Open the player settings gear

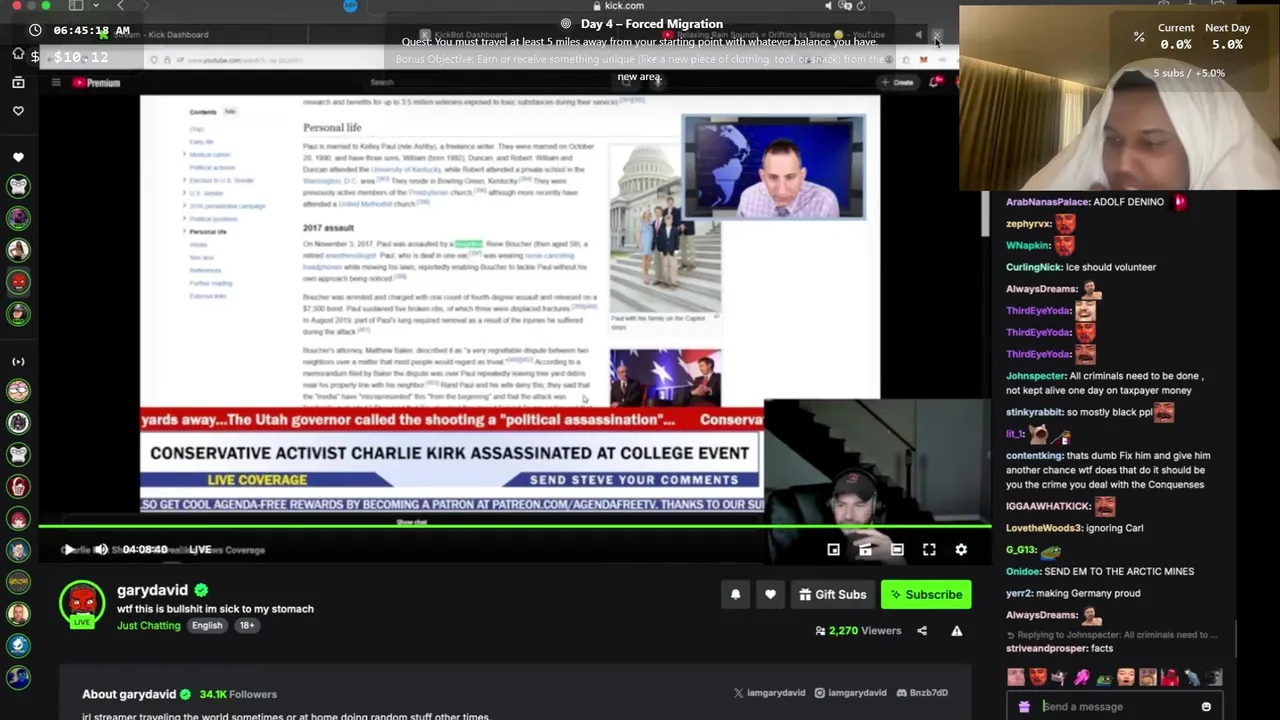961,549
